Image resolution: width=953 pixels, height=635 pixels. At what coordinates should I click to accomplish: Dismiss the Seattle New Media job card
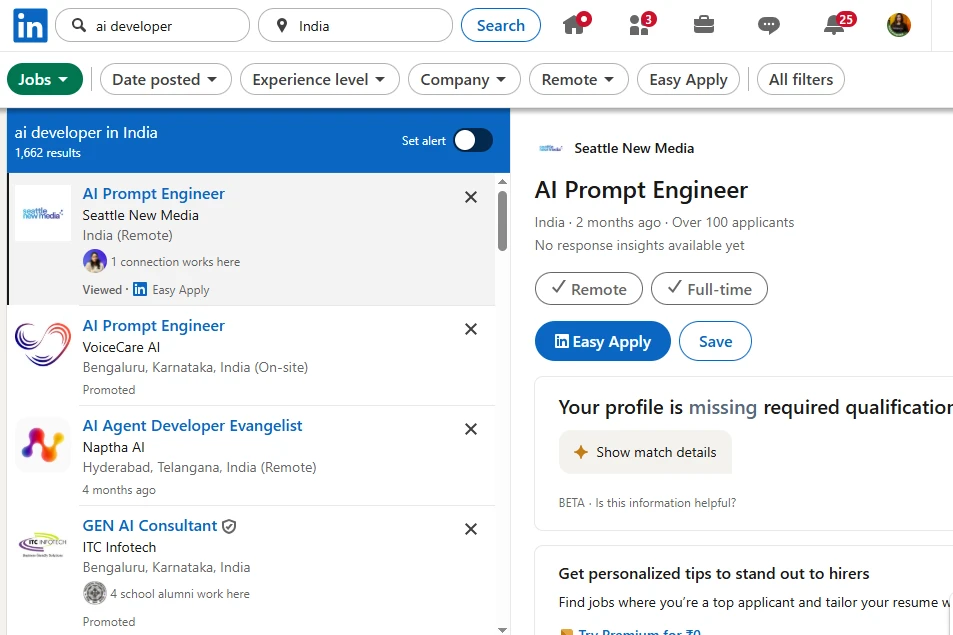pos(471,197)
